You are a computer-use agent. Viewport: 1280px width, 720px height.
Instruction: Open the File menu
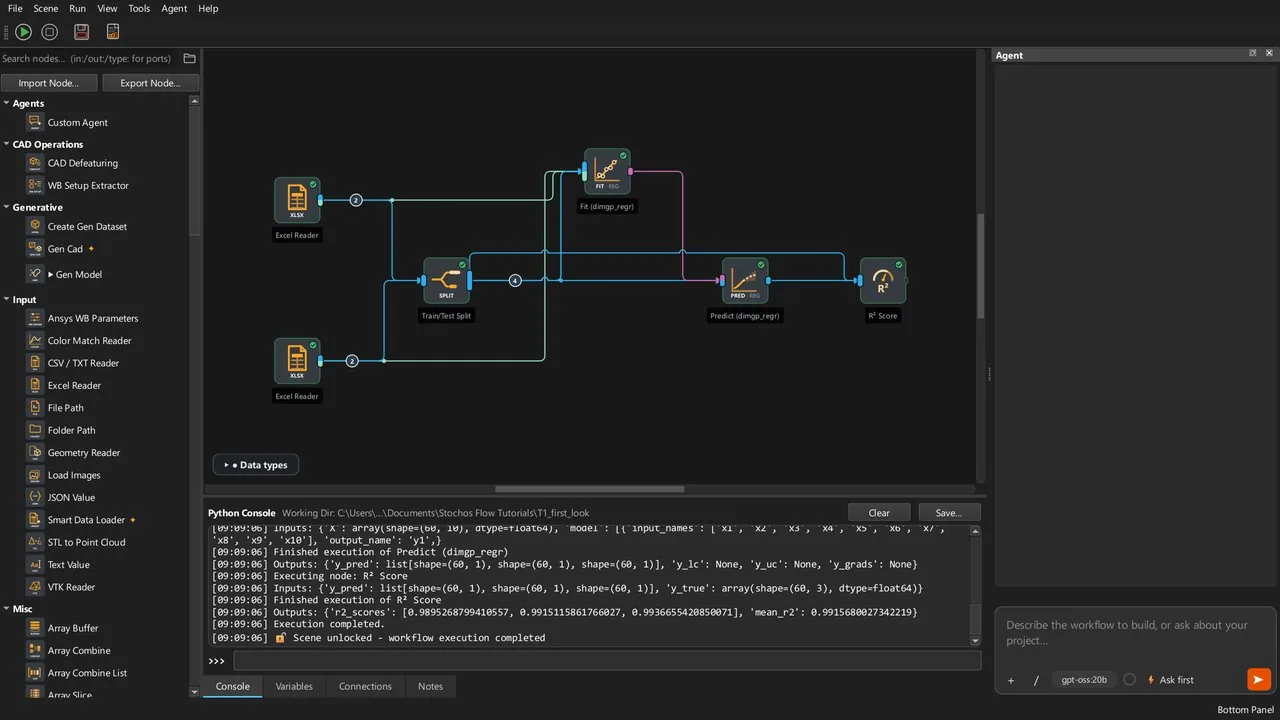click(15, 8)
